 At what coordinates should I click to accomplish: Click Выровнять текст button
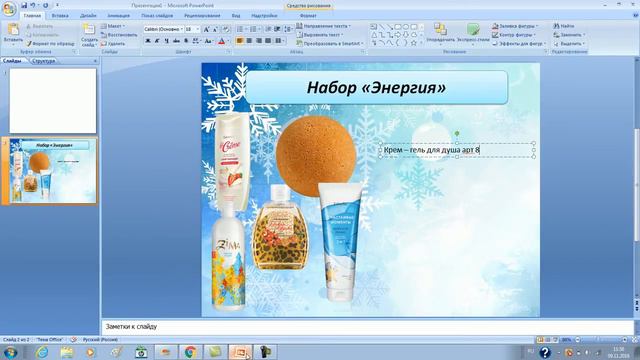coord(320,35)
